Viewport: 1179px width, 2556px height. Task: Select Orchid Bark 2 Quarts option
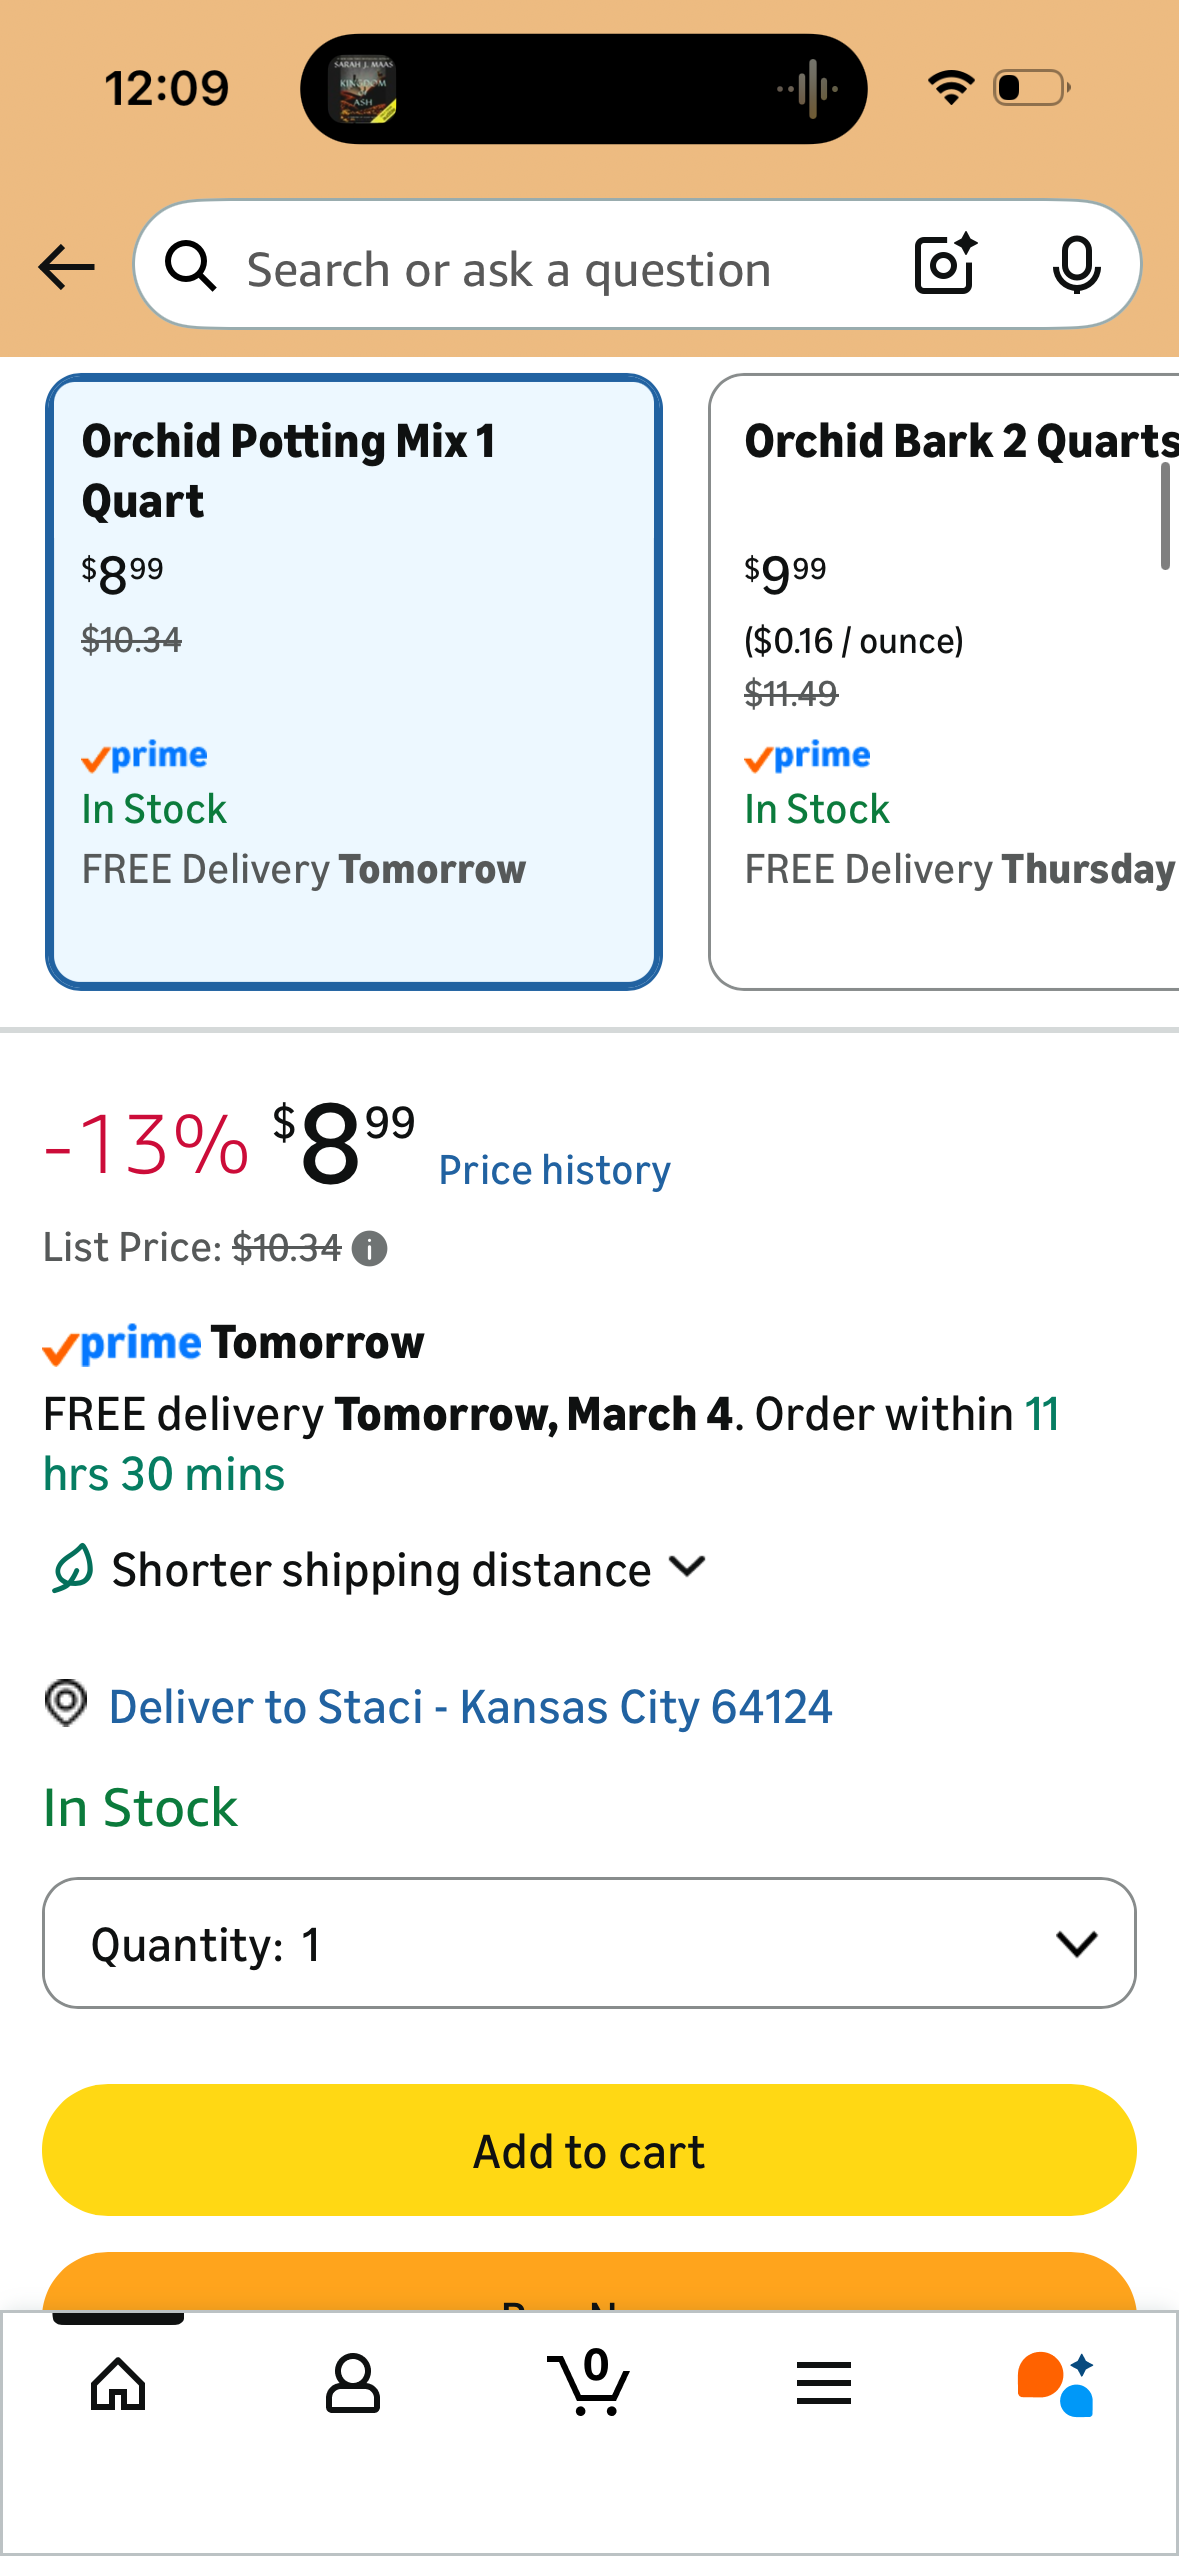click(x=944, y=682)
